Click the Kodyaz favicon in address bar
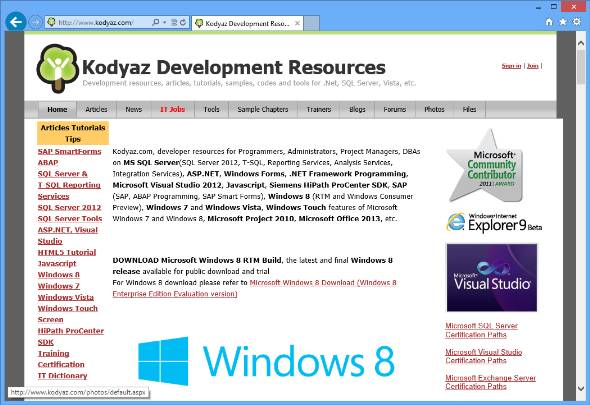The width and height of the screenshot is (590, 405). tap(52, 22)
